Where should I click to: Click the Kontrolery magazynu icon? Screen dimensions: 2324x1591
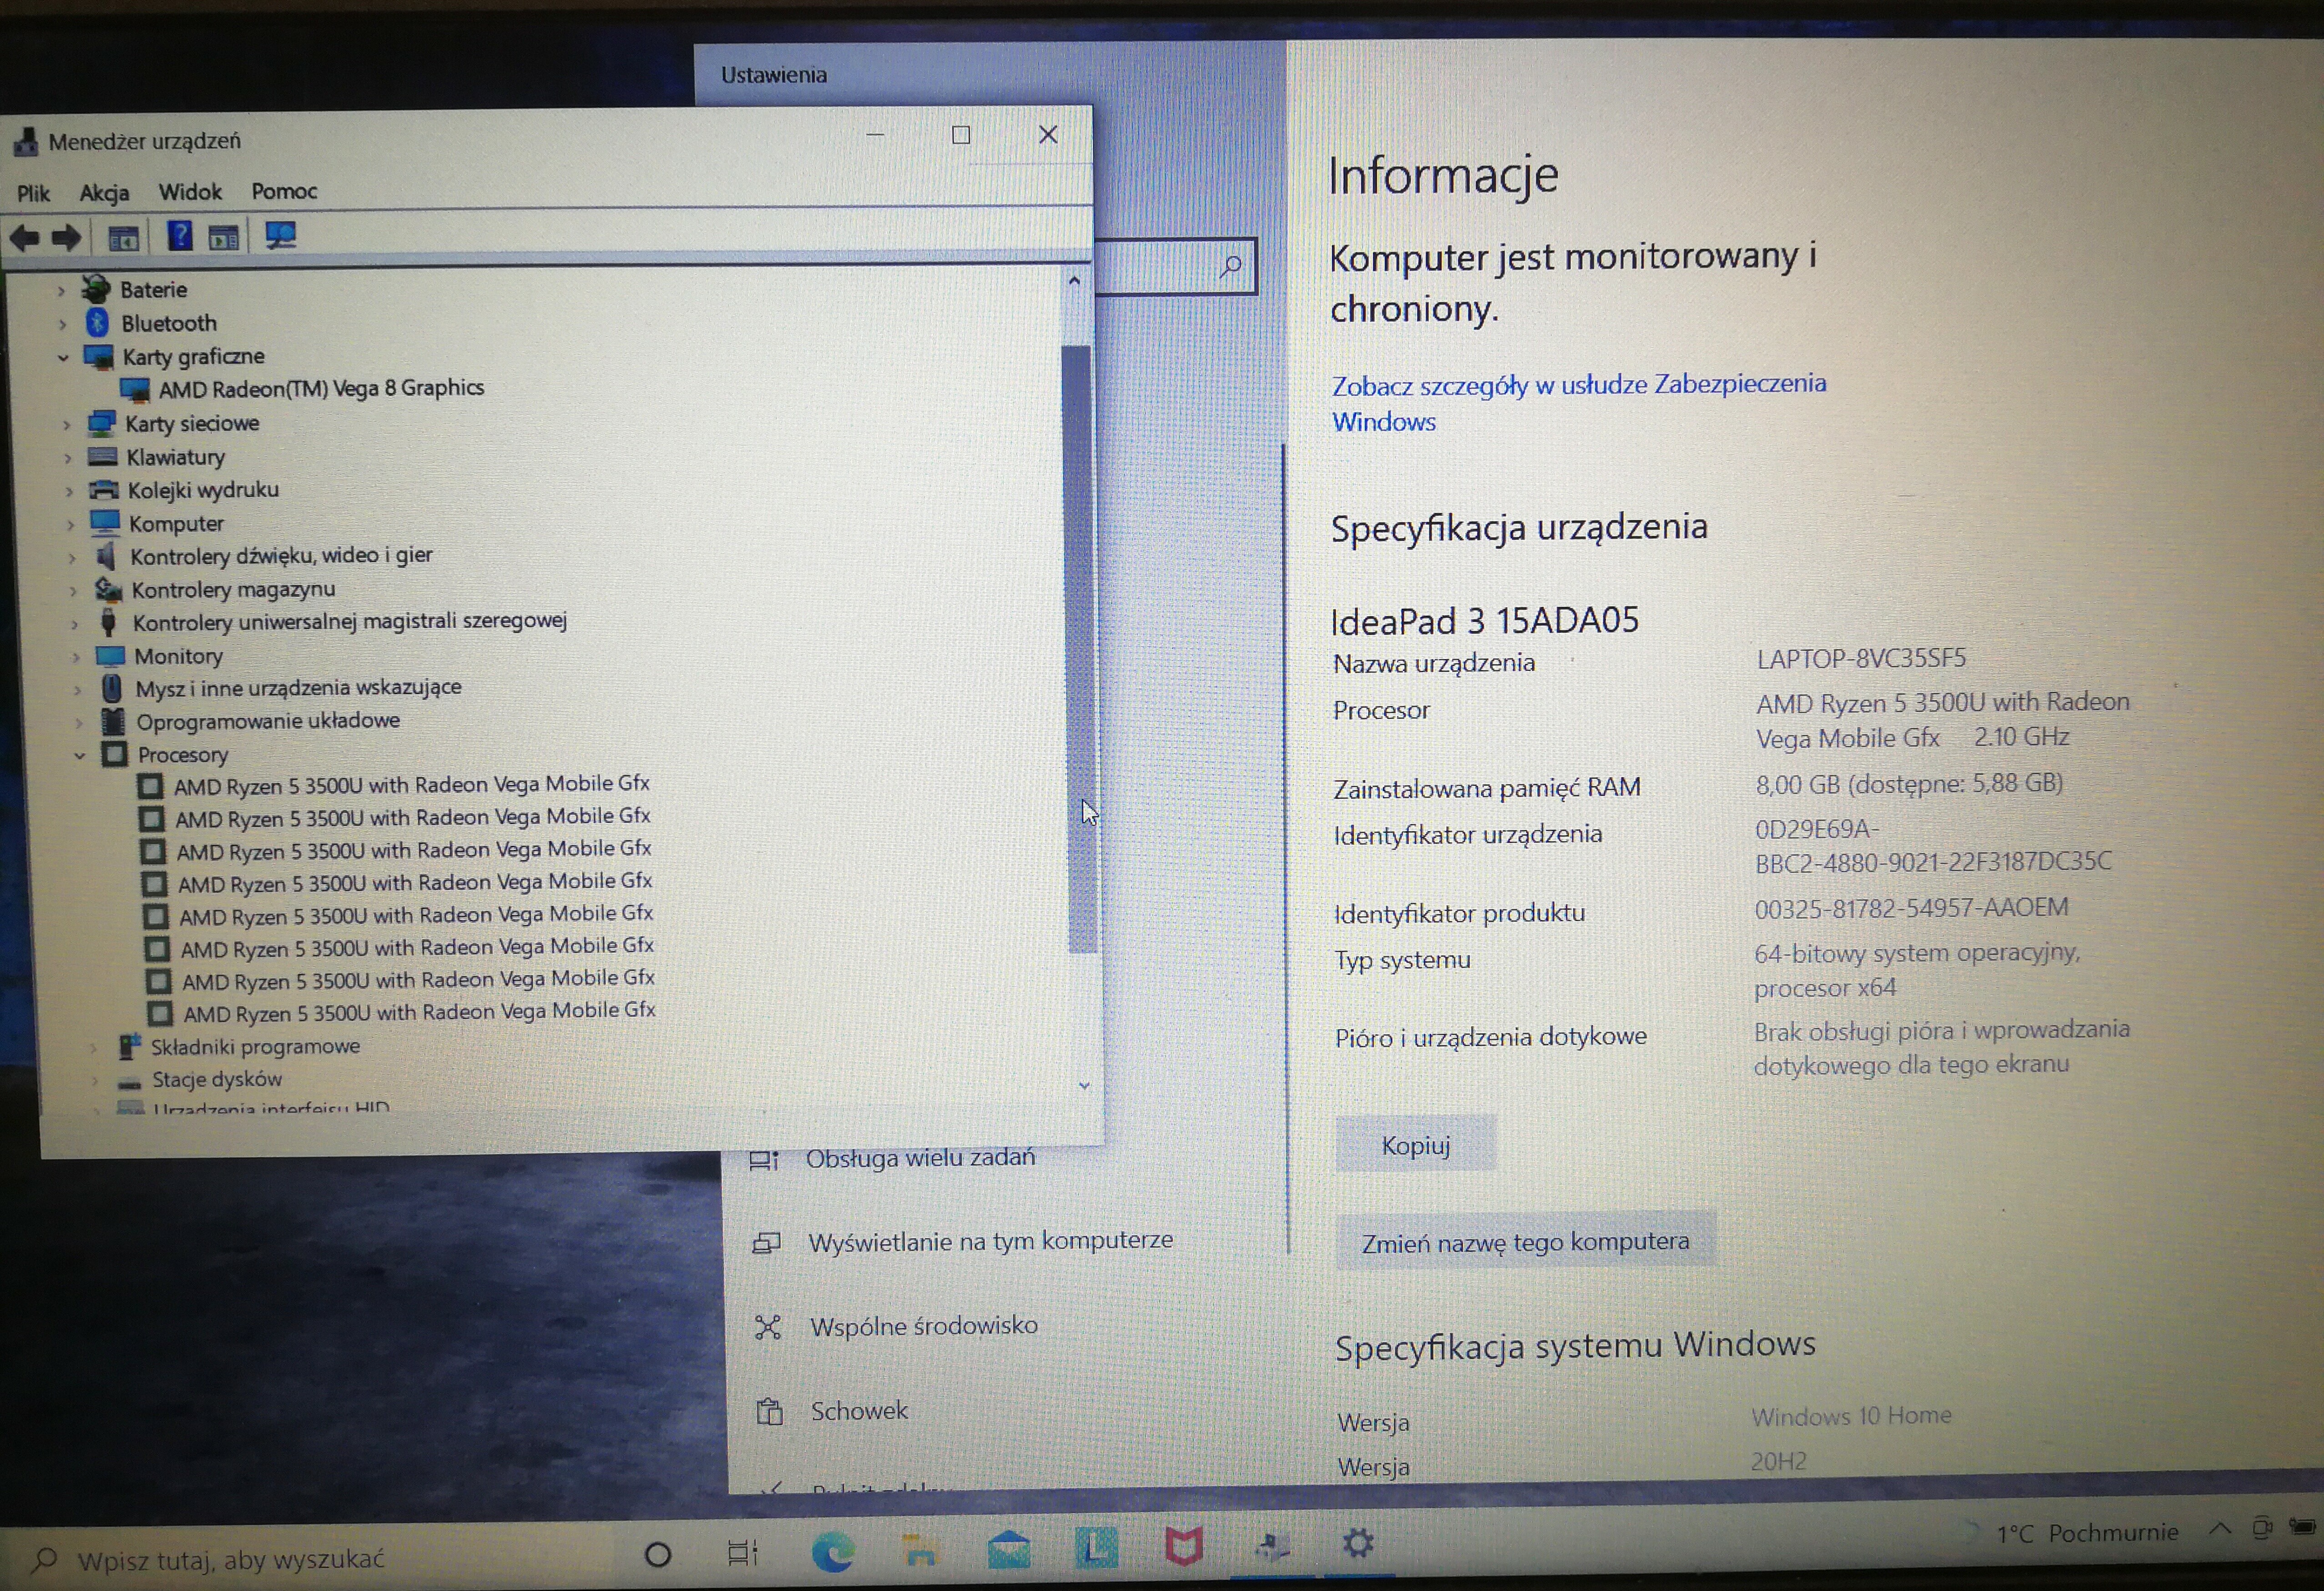pyautogui.click(x=108, y=590)
